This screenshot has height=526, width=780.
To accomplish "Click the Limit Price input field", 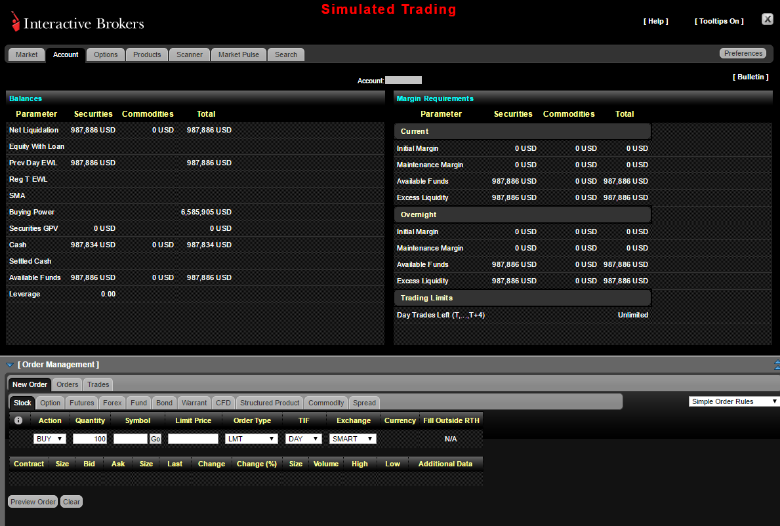I will [193, 439].
